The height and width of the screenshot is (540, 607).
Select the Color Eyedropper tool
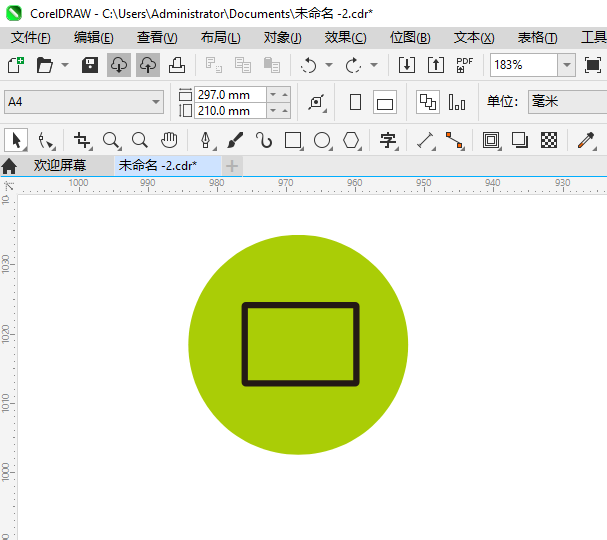point(586,140)
